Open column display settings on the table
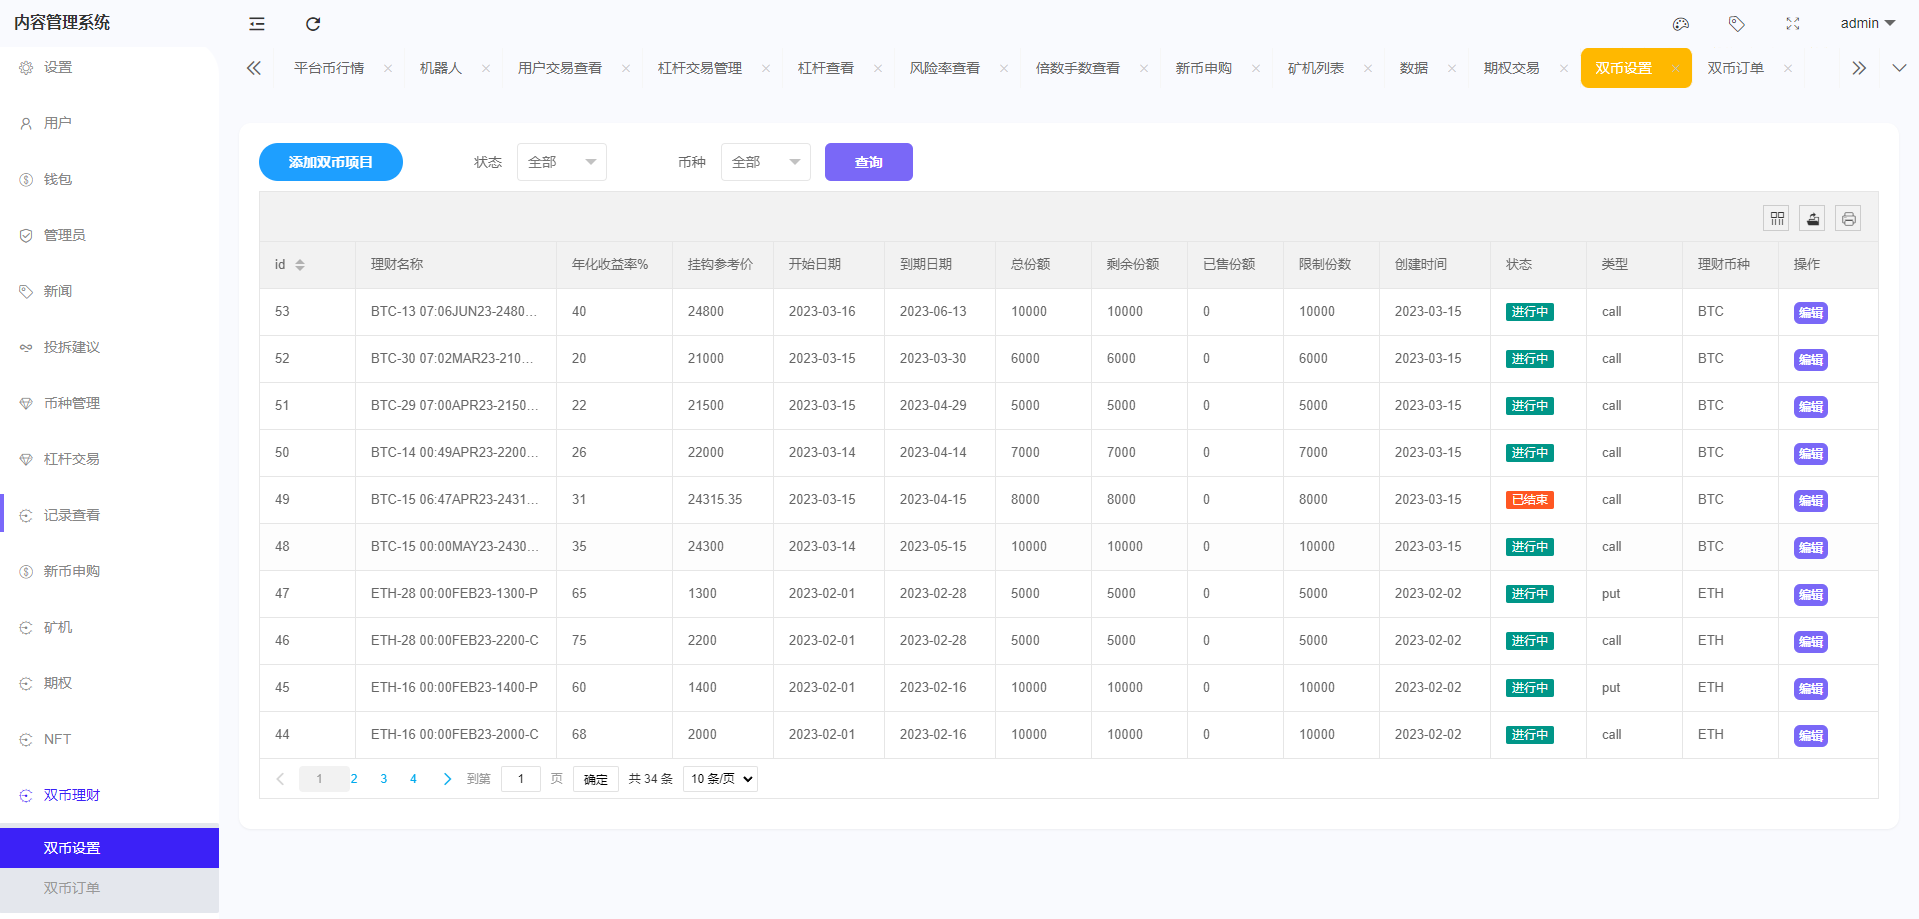Viewport: 1919px width, 919px height. [x=1776, y=217]
